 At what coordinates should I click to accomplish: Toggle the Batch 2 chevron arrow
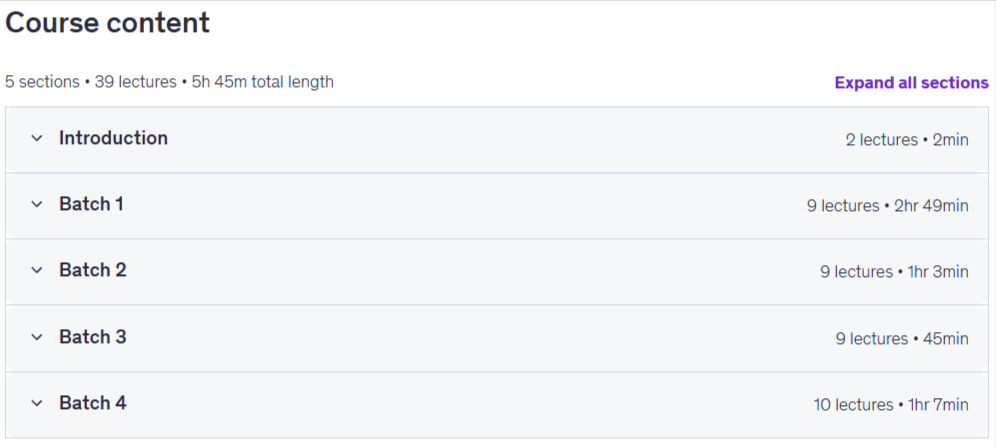click(x=37, y=270)
